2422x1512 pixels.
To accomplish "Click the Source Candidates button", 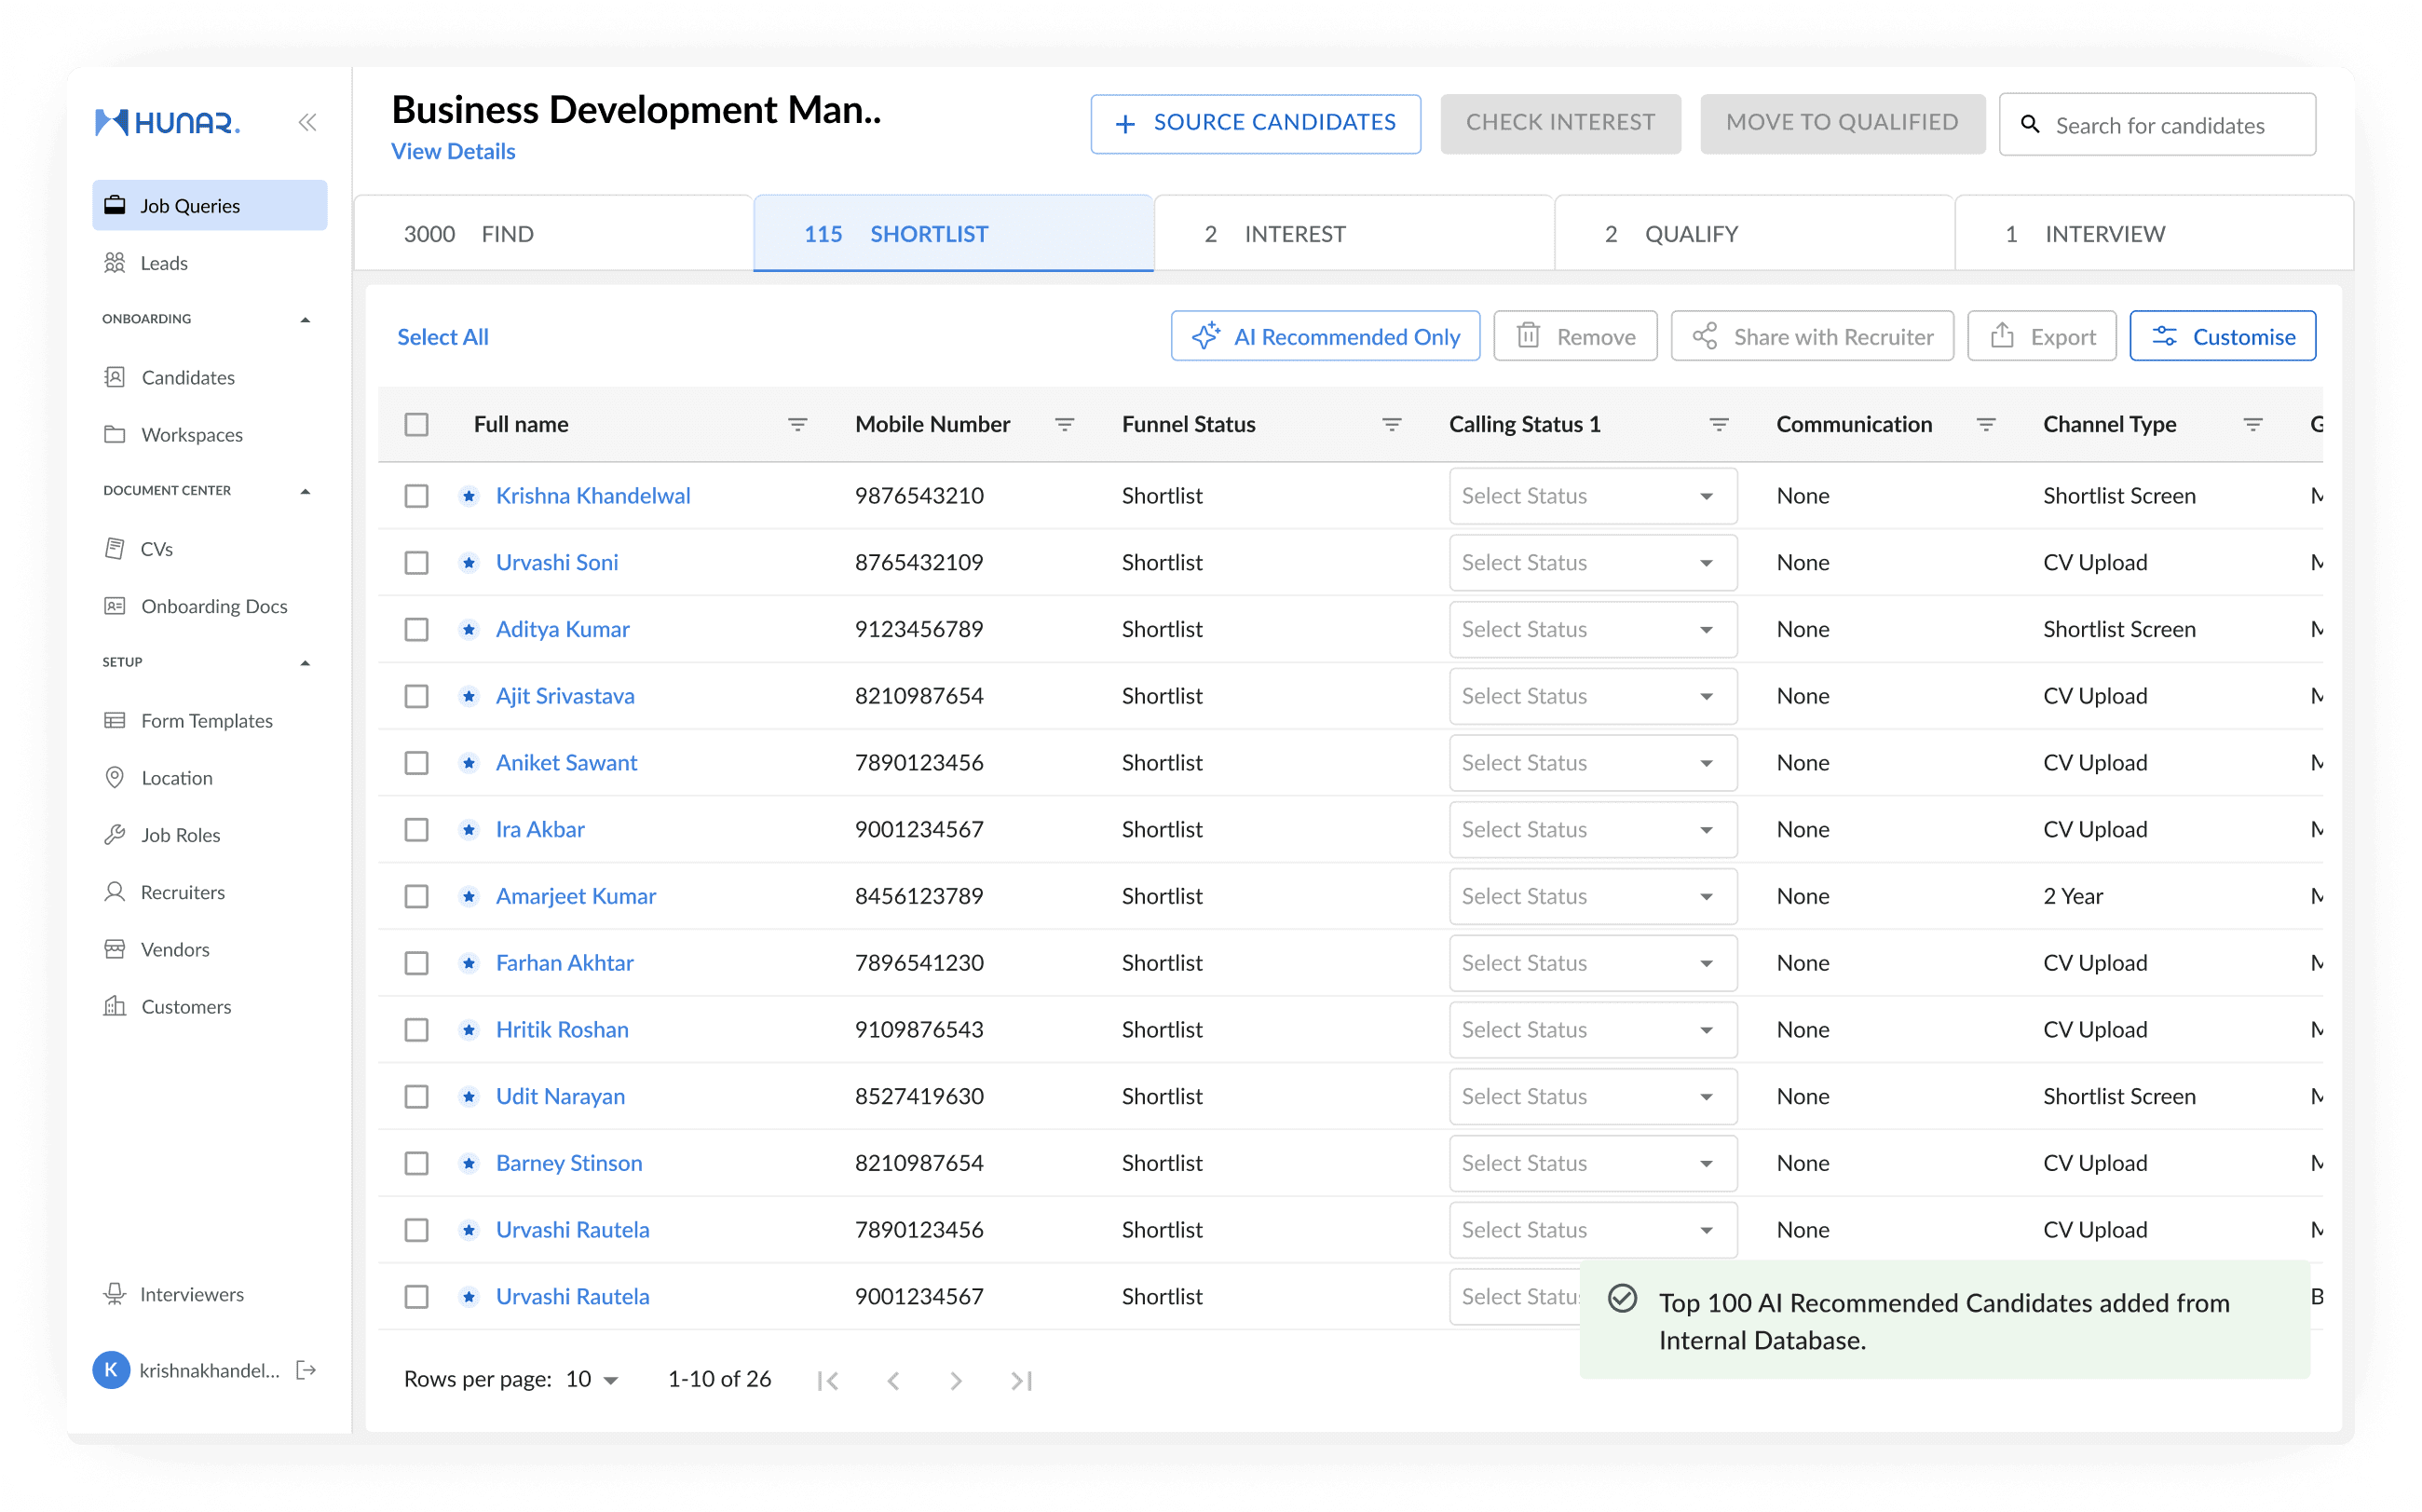I will (x=1255, y=123).
